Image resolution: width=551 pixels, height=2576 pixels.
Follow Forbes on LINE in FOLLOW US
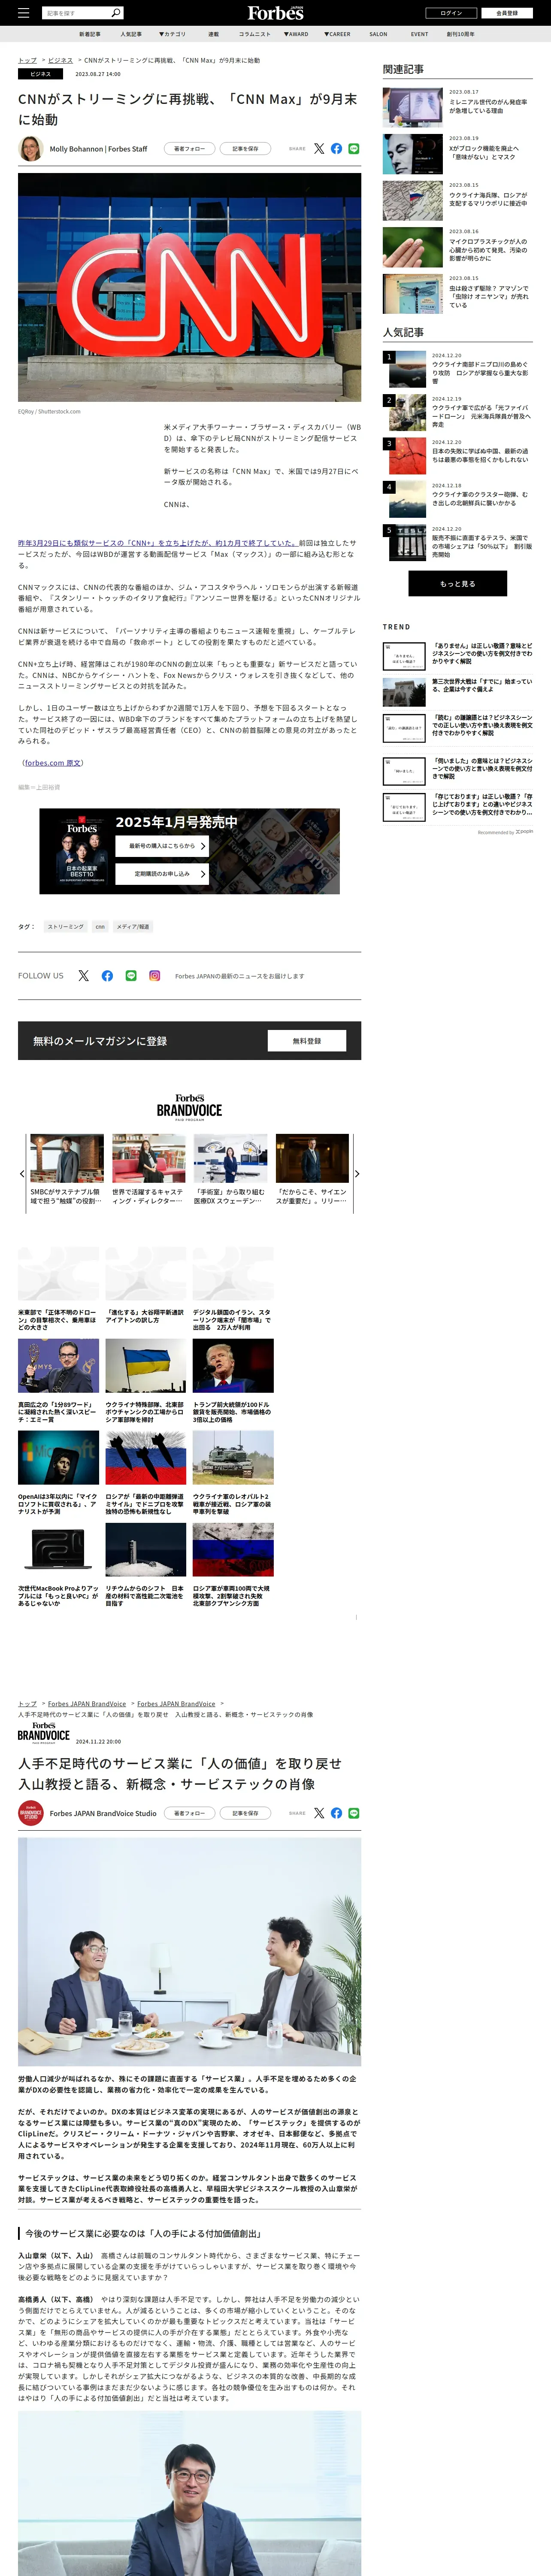(131, 976)
